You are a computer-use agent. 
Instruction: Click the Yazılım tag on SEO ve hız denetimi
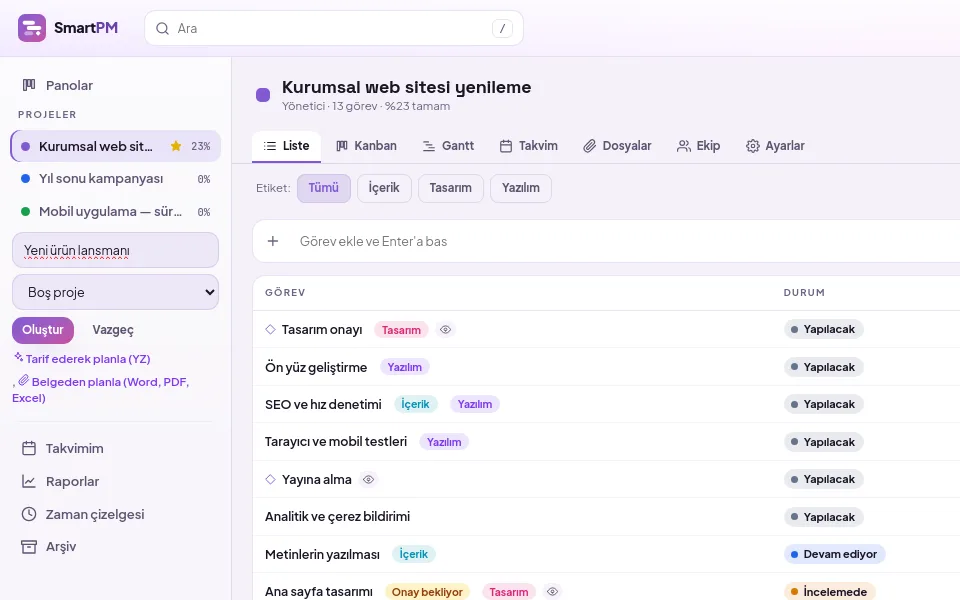click(x=474, y=404)
